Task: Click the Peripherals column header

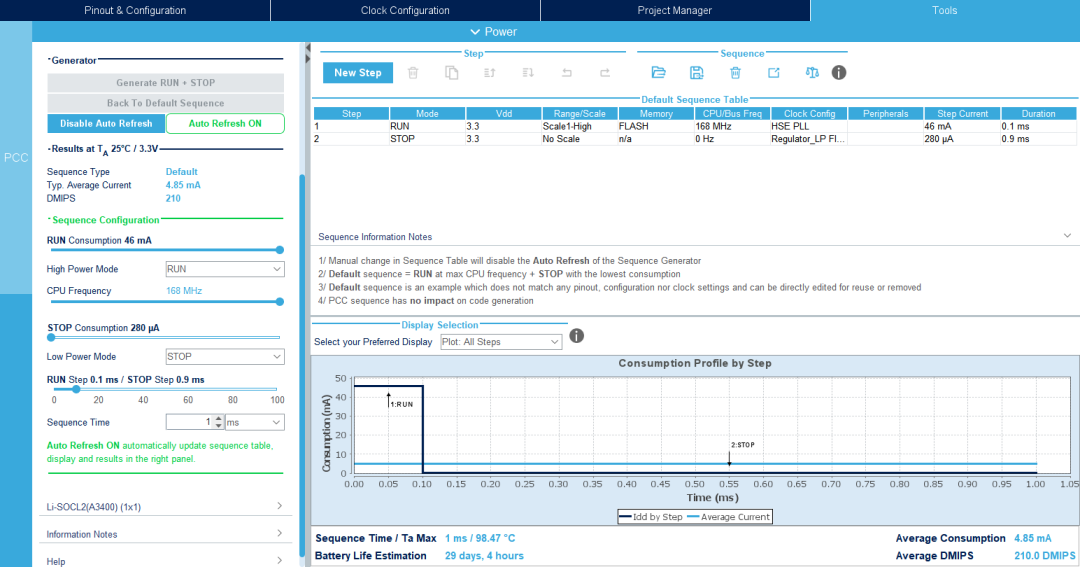Action: 886,114
